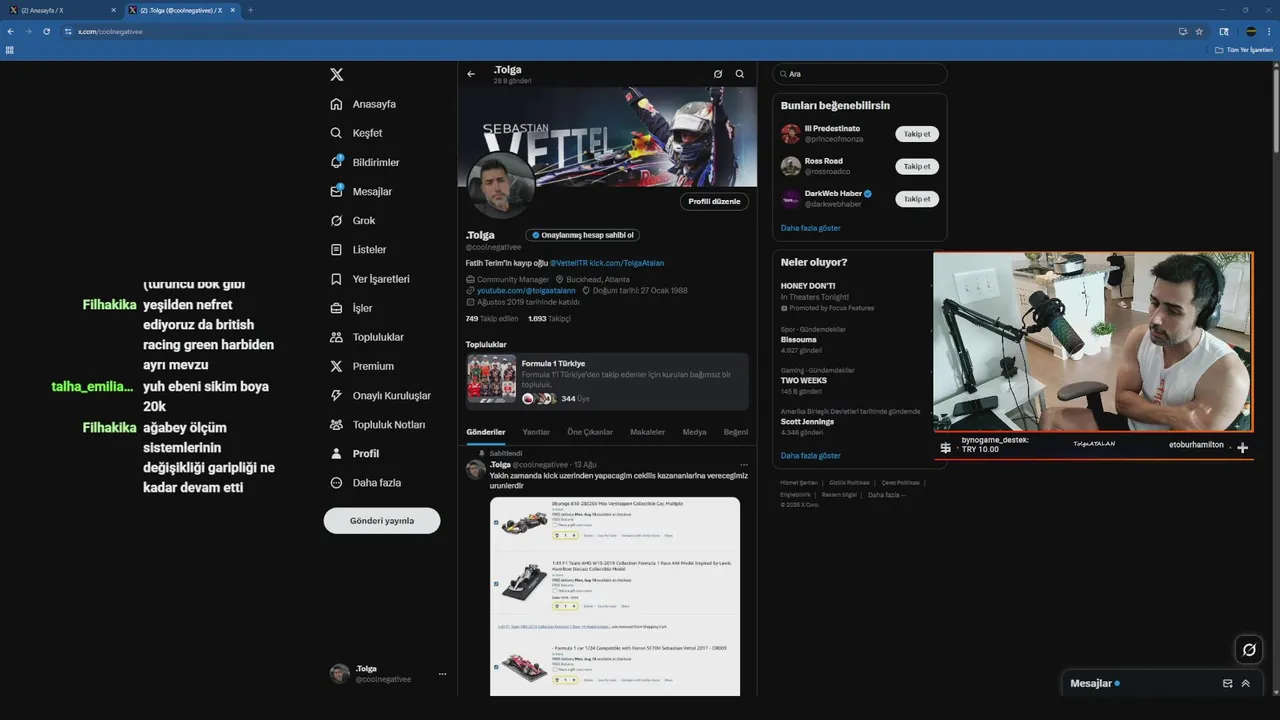Click the Grok icon in profile header
The image size is (1280, 720).
coord(718,74)
